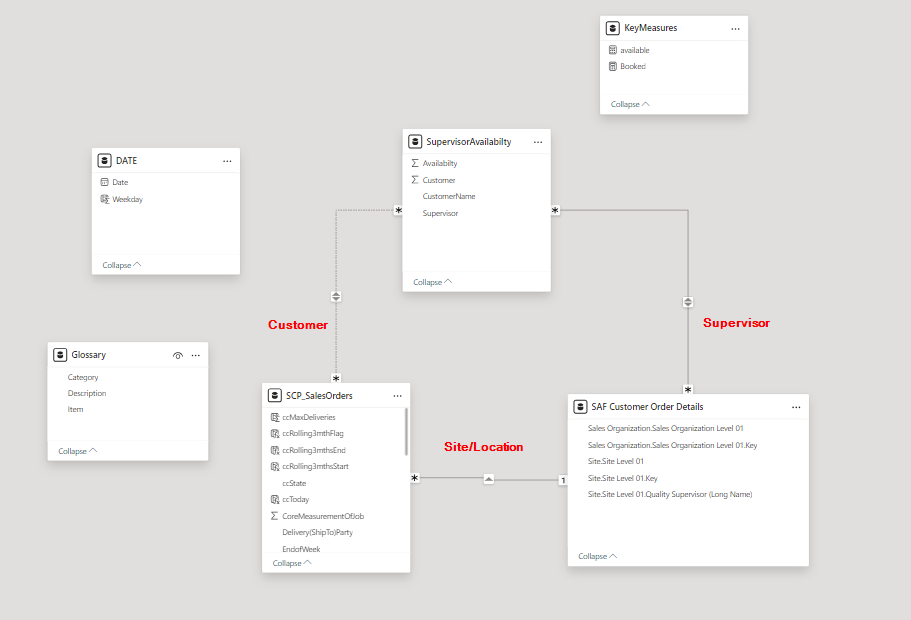Open SAF Customer Order Details options menu
This screenshot has width=911, height=620.
pyautogui.click(x=795, y=407)
